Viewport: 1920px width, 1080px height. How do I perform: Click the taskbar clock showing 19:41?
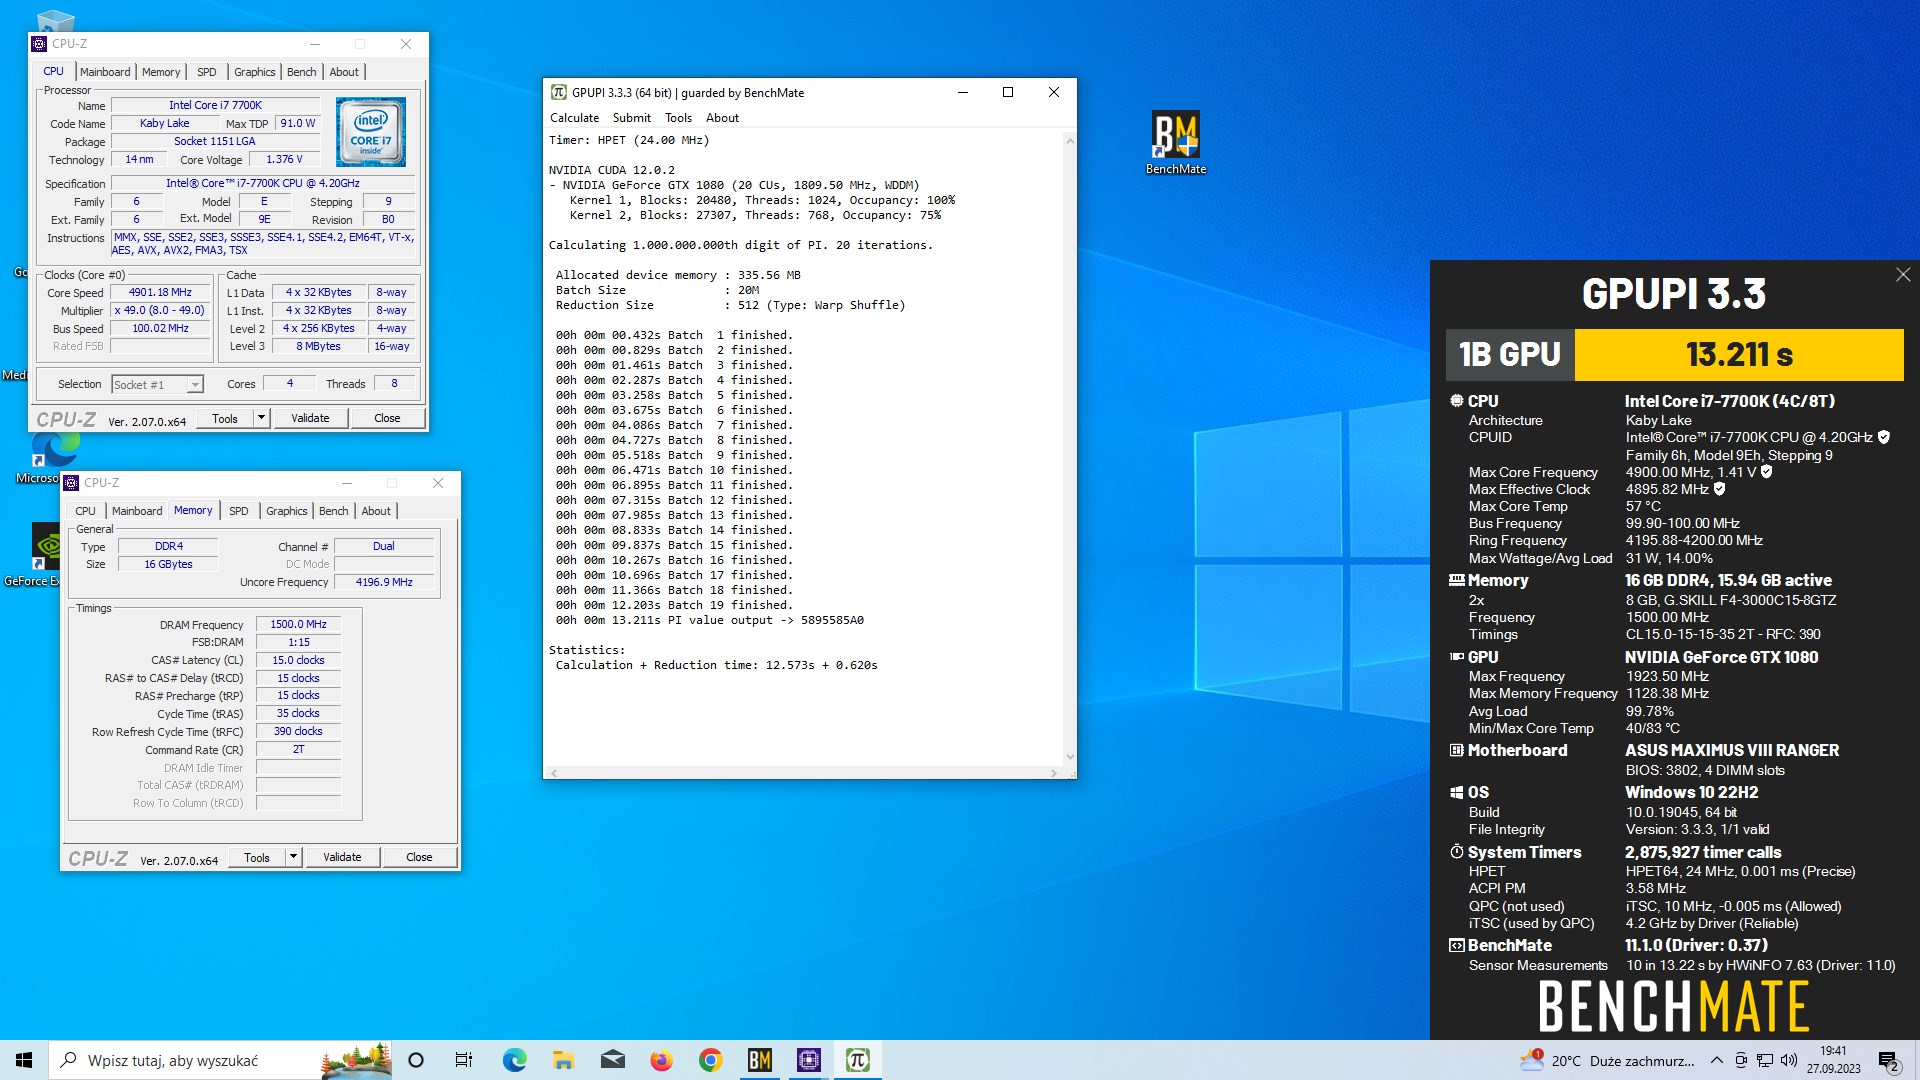1833,1060
